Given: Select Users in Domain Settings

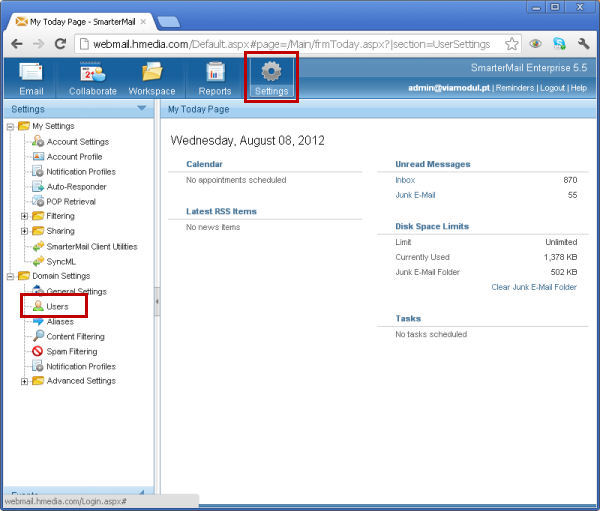Looking at the screenshot, I should [57, 306].
